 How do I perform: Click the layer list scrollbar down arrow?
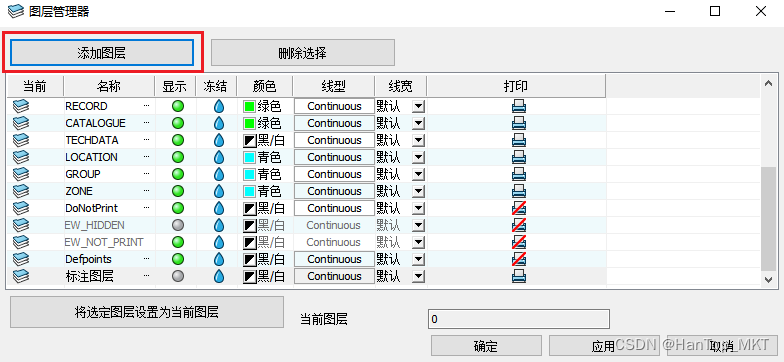click(769, 280)
